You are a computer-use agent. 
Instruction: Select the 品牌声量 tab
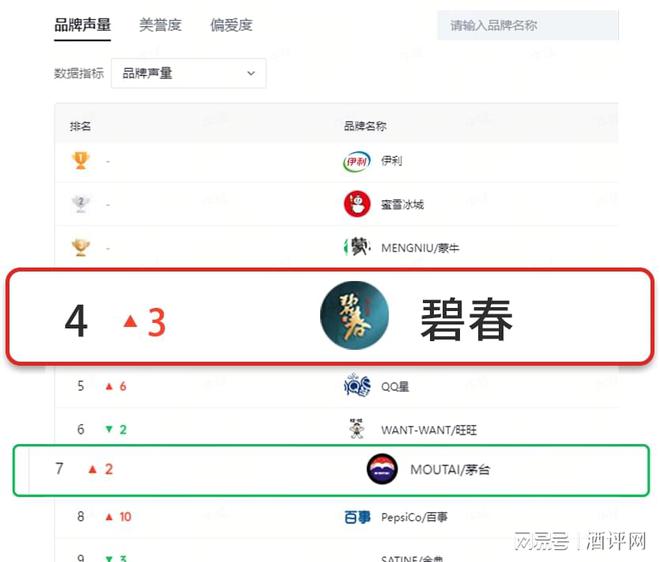83,25
